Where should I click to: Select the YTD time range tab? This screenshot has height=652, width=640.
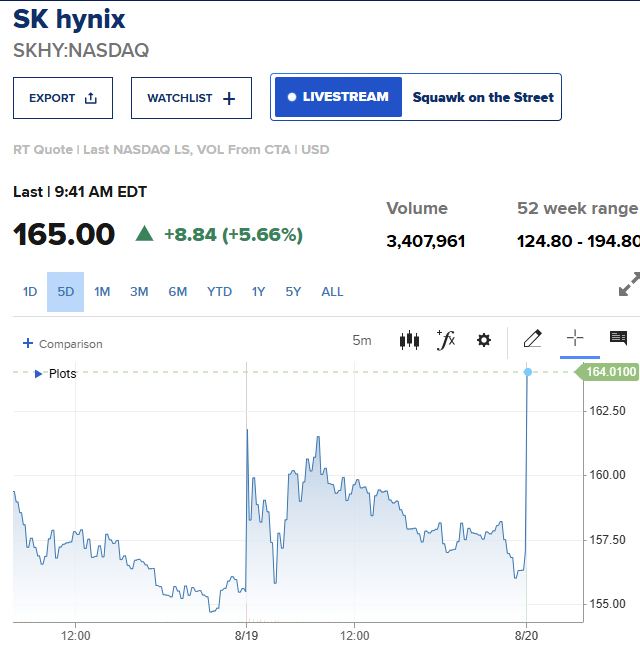(x=219, y=292)
